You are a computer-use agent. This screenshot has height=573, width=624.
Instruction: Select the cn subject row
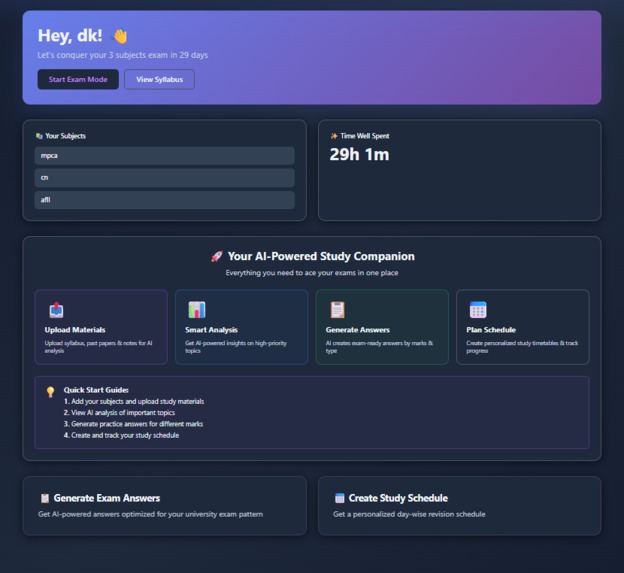[x=164, y=178]
